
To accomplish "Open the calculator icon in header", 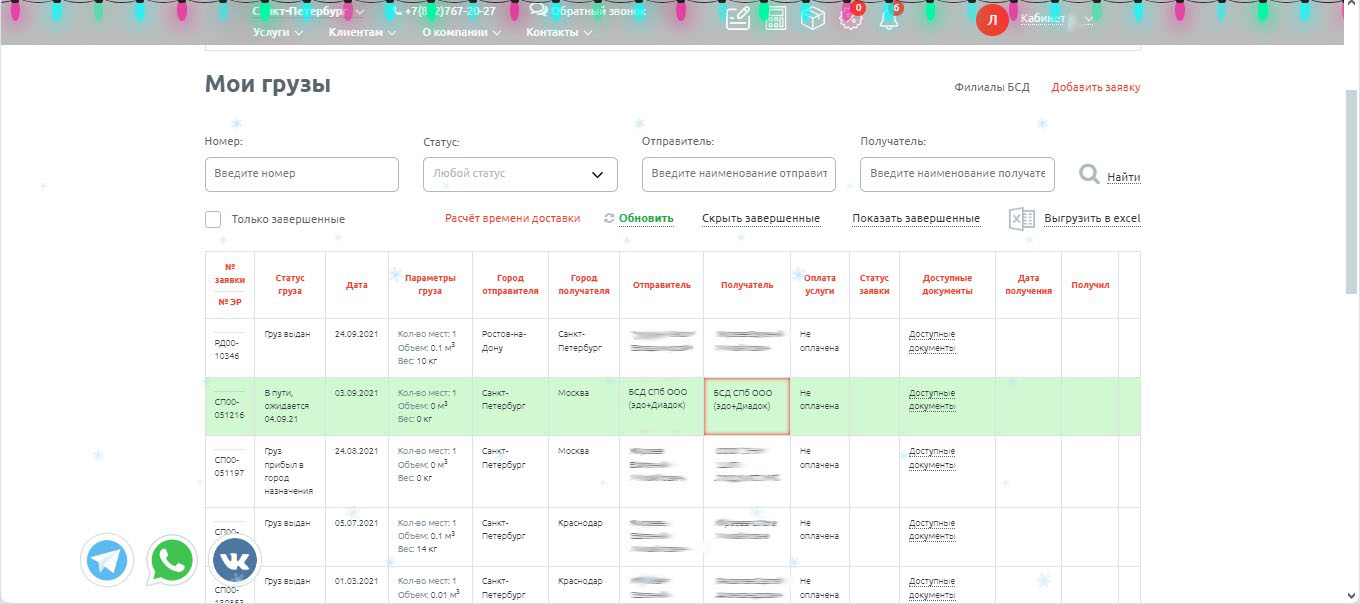I will click(776, 19).
